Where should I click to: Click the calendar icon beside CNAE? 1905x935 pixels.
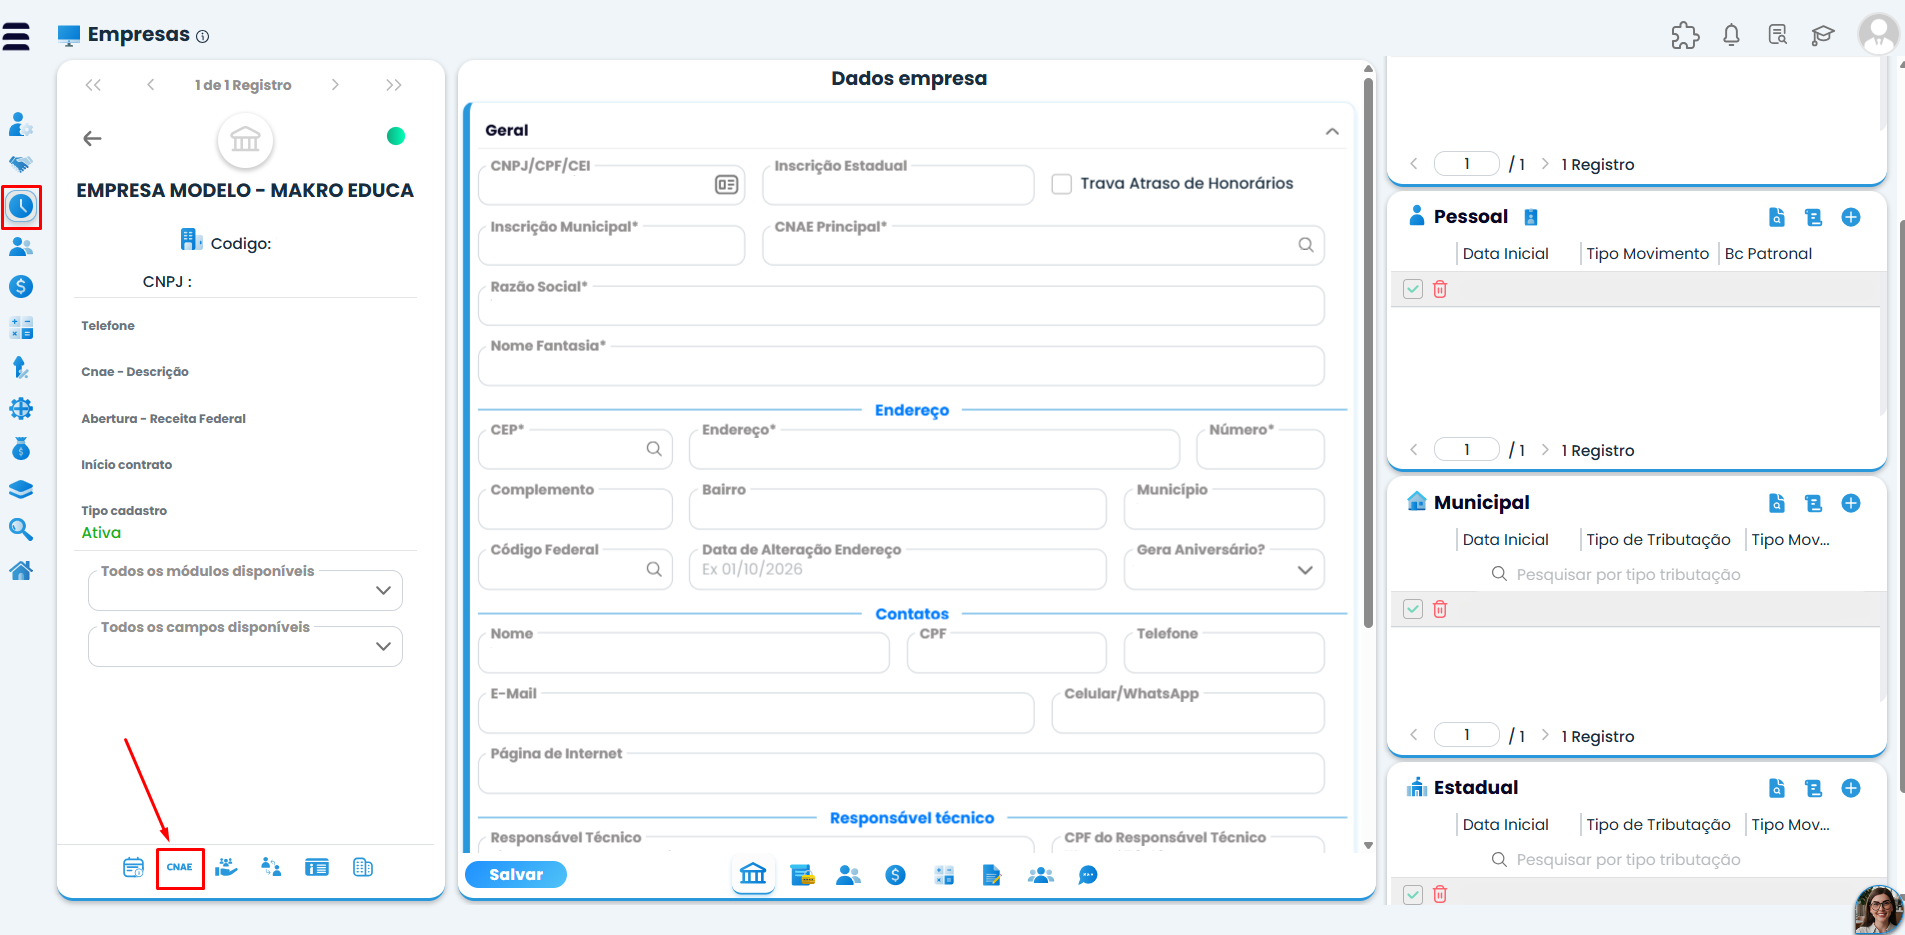(x=133, y=868)
